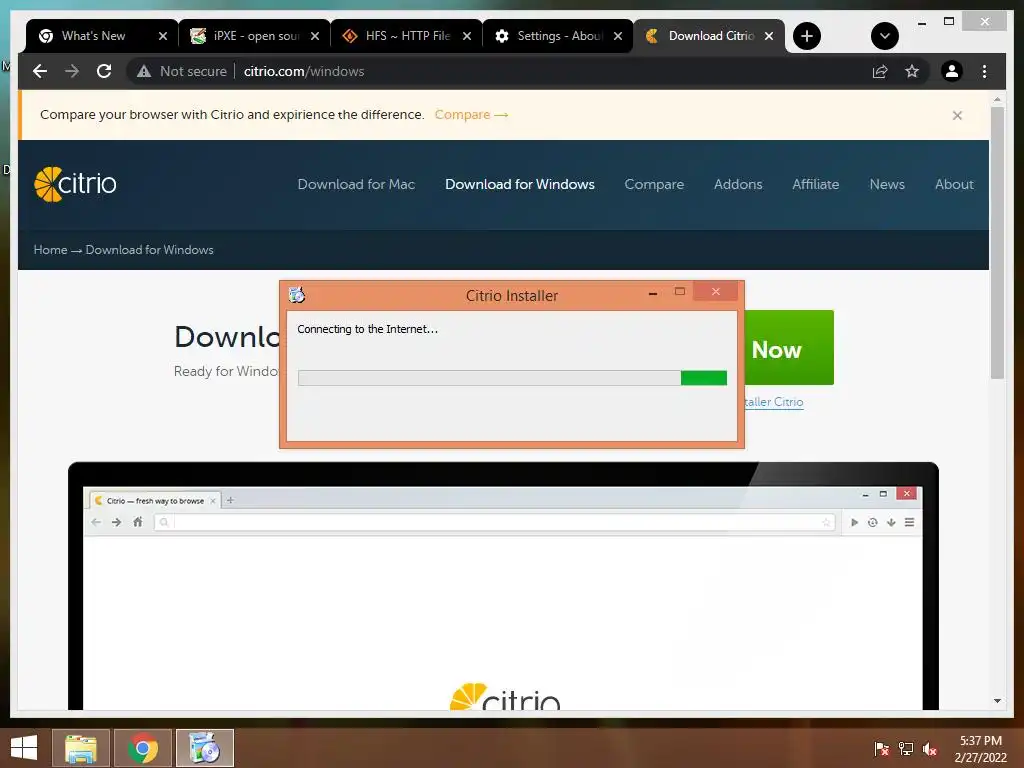Open File Explorer from taskbar
The height and width of the screenshot is (768, 1024).
[x=81, y=748]
